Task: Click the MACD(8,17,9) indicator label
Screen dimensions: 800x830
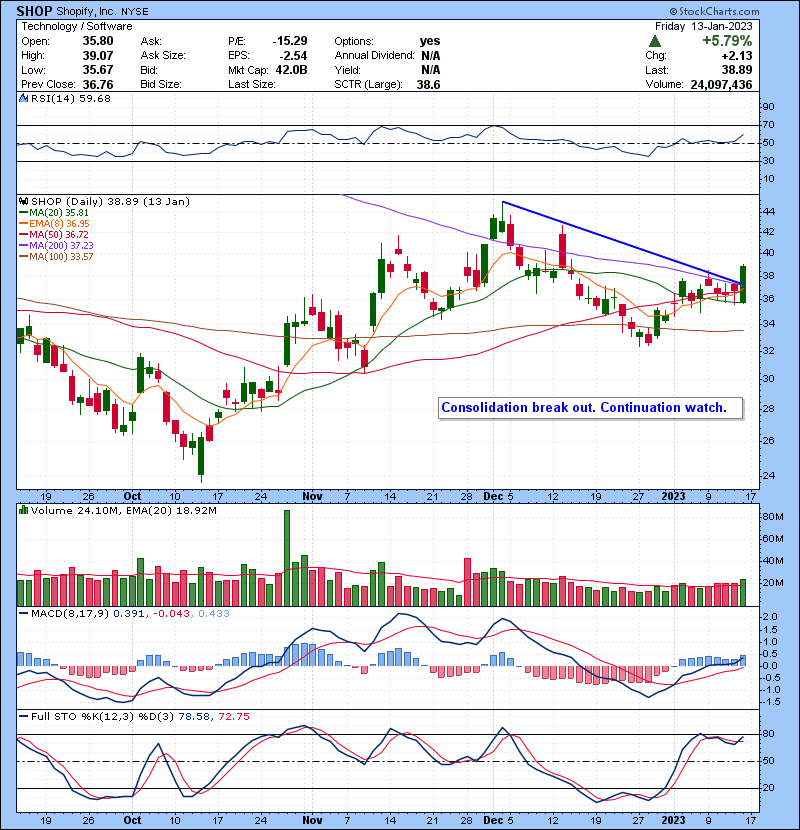Action: [70, 614]
